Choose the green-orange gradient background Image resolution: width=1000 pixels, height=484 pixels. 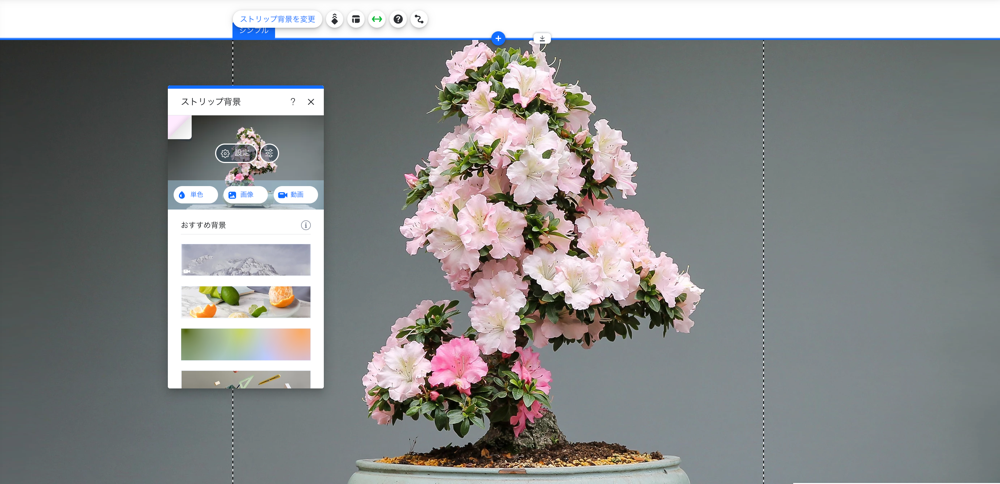(246, 344)
